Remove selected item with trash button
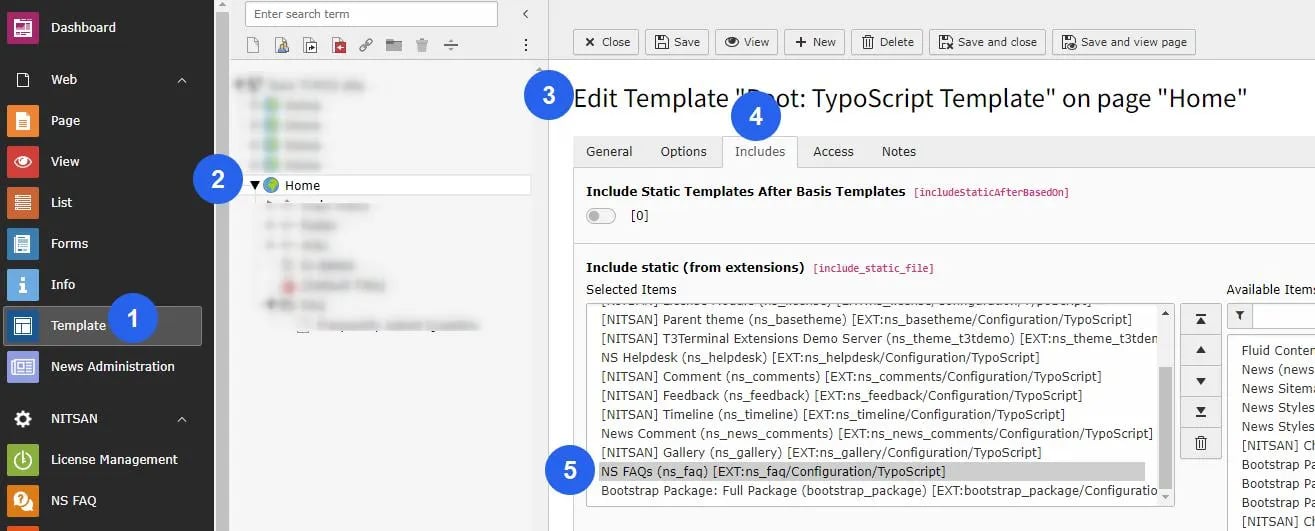This screenshot has height=531, width=1315. [x=1201, y=443]
